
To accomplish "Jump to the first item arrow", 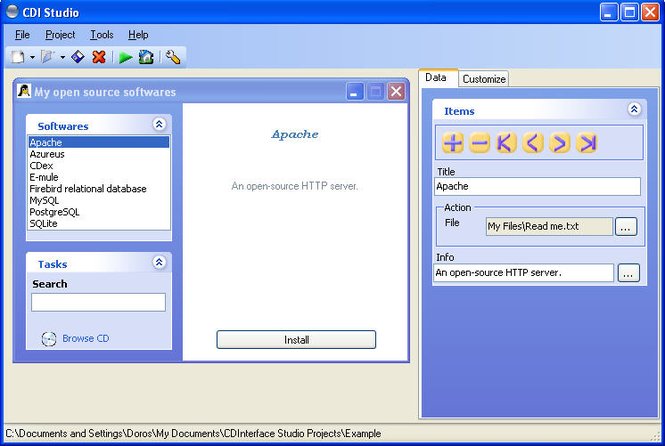I will [506, 143].
